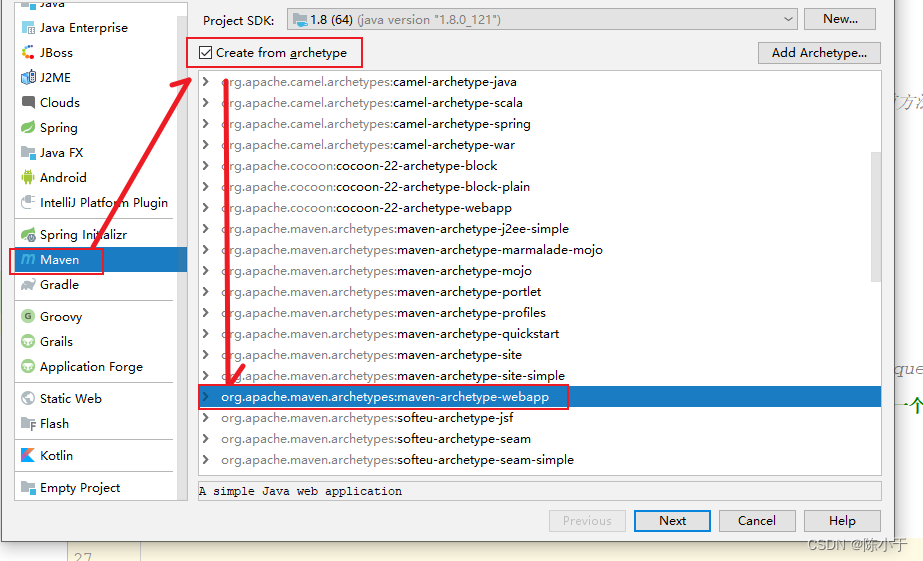
Task: Click the Add Archetype... button
Action: (819, 53)
